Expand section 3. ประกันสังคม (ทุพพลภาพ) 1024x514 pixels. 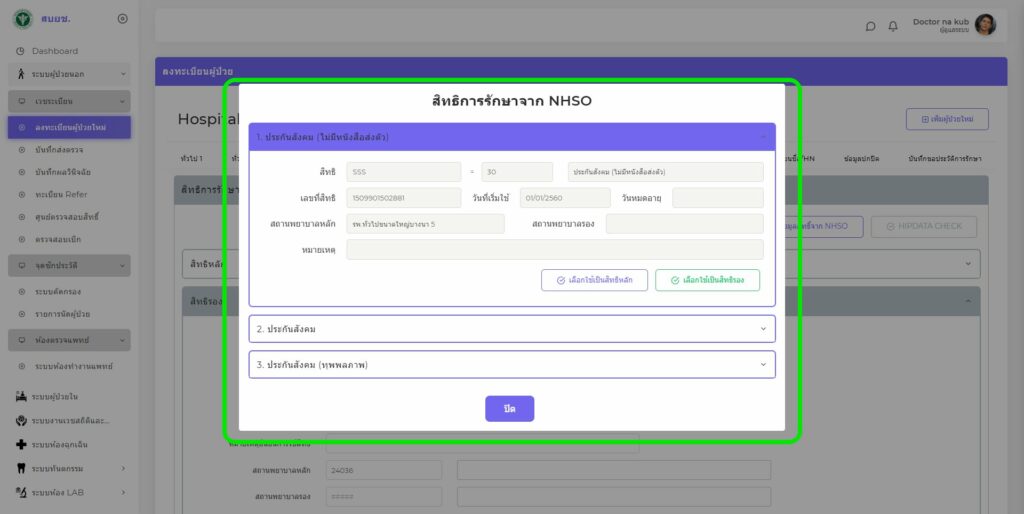coord(511,365)
